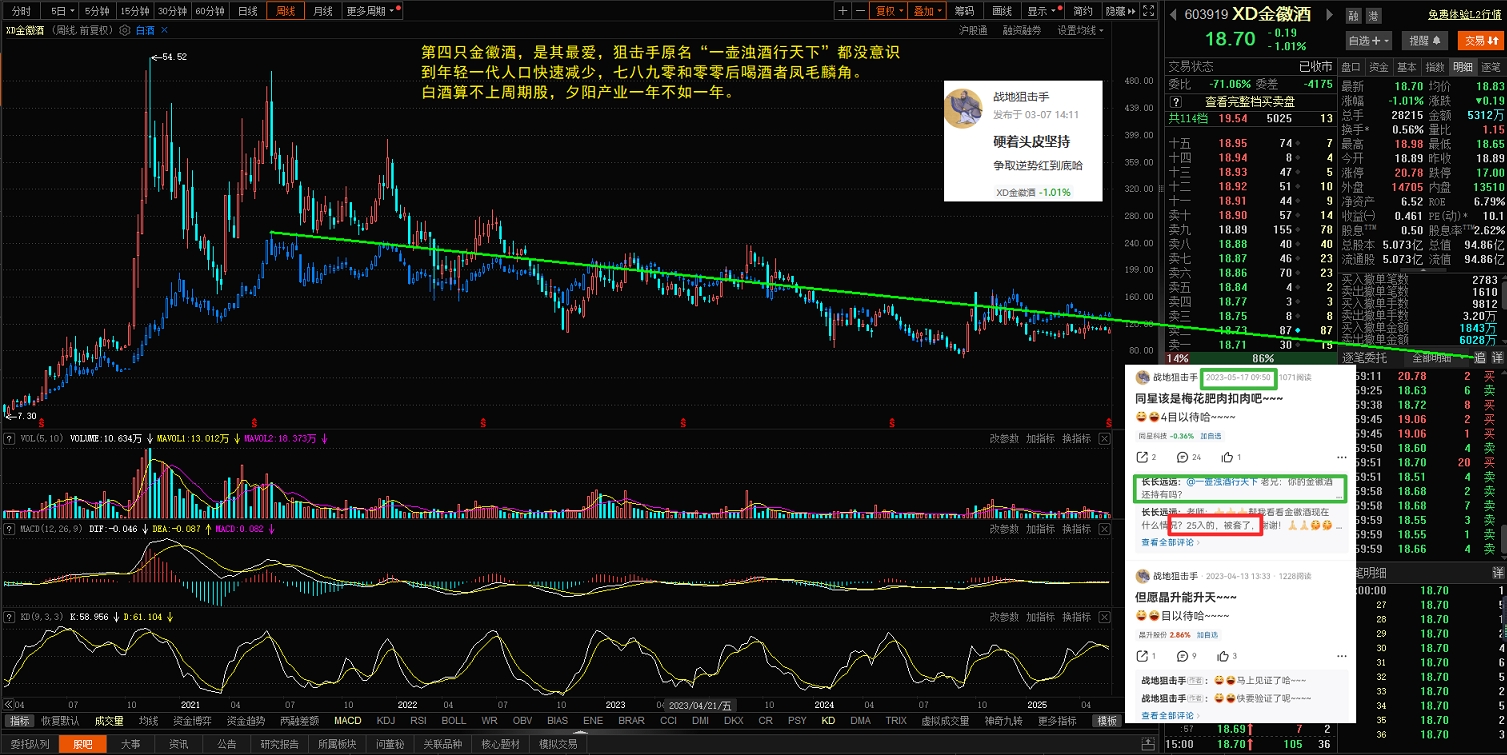Click share icon on 晶升 post
1507x755 pixels.
coord(1142,656)
